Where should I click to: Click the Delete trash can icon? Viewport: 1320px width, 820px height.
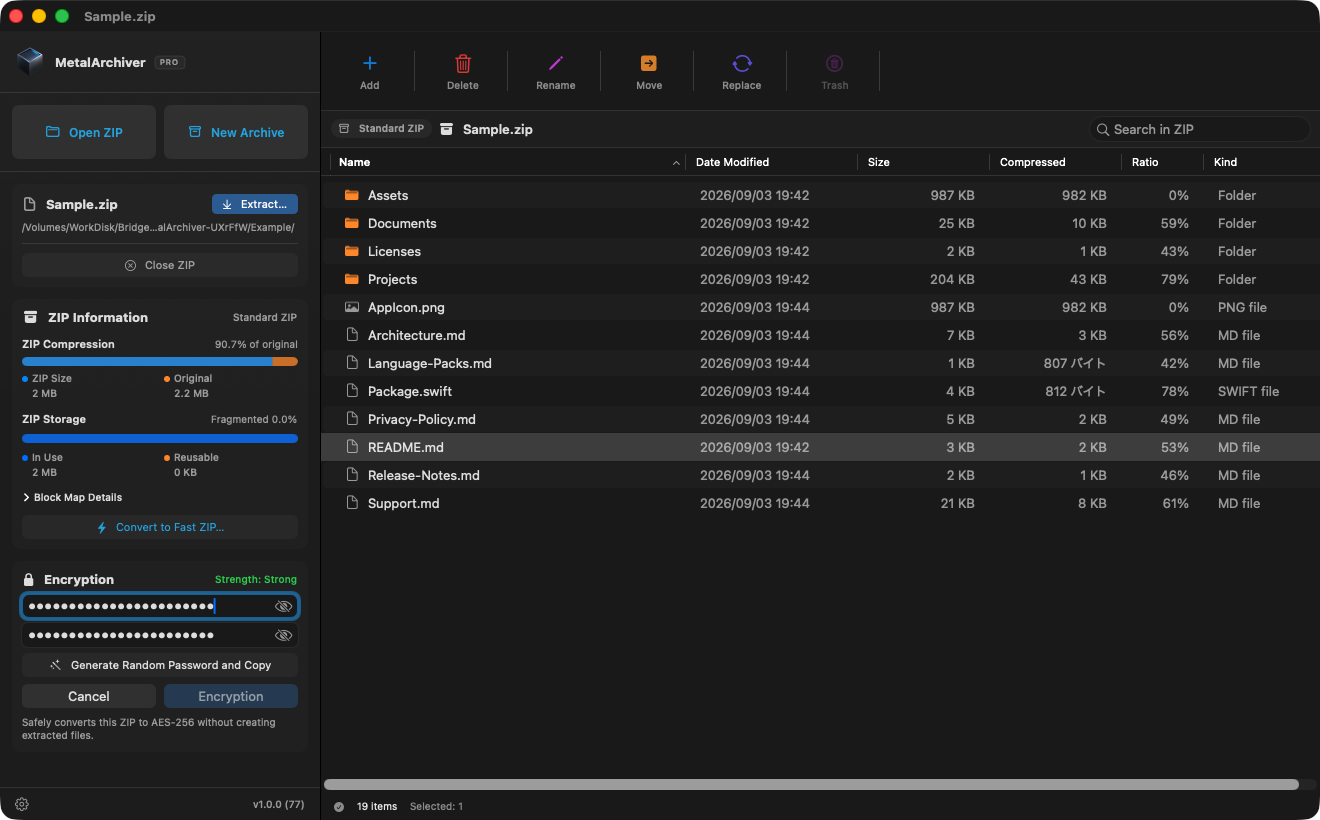463,64
